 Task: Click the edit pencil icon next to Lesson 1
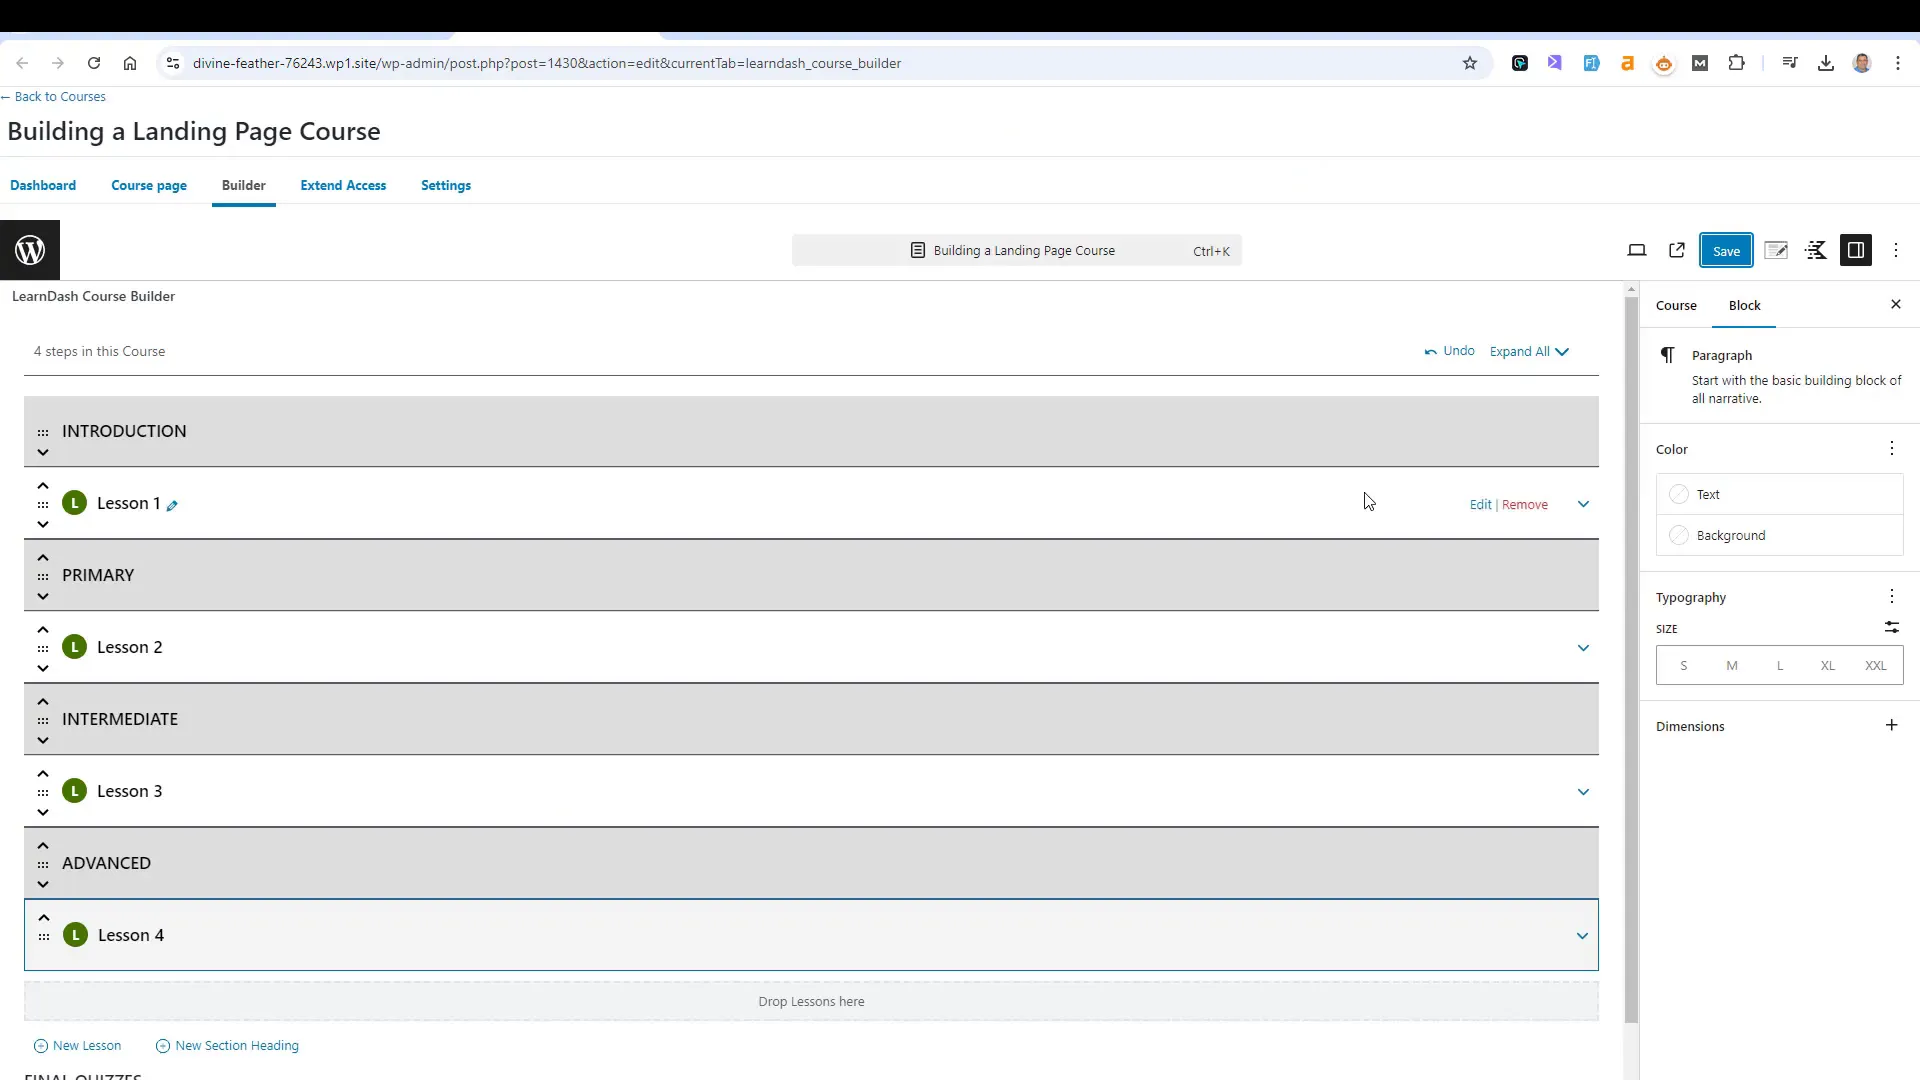[173, 504]
